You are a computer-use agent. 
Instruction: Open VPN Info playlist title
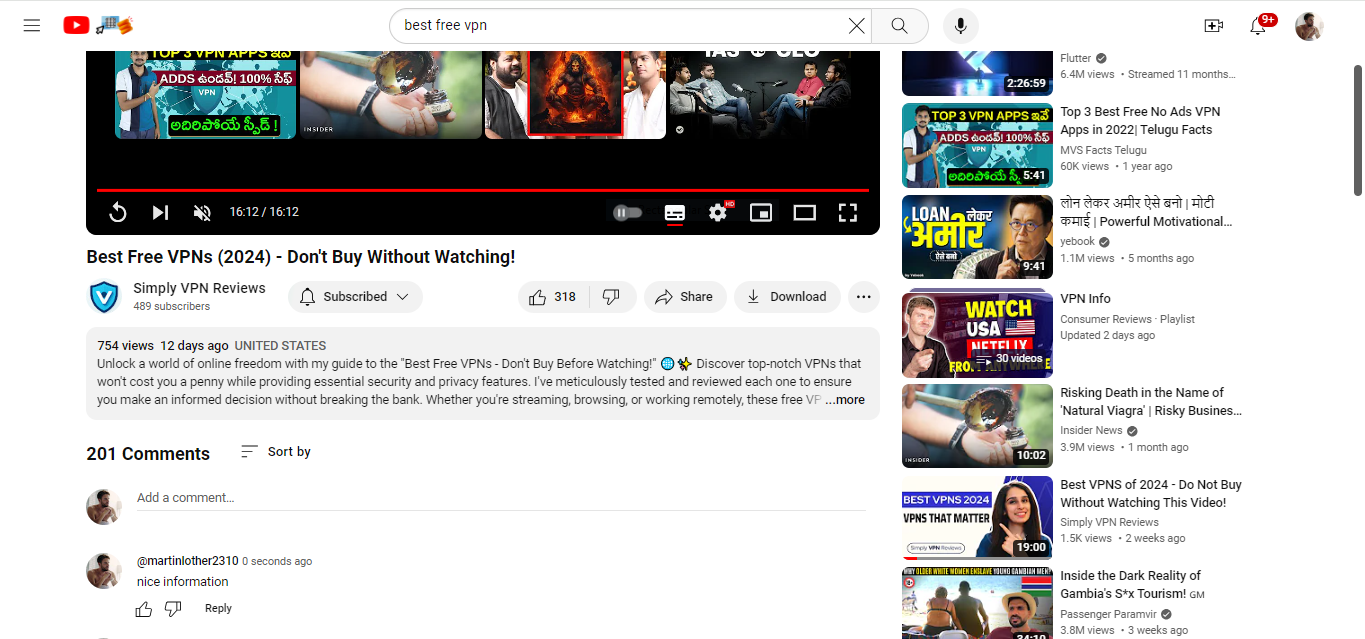pyautogui.click(x=1085, y=299)
